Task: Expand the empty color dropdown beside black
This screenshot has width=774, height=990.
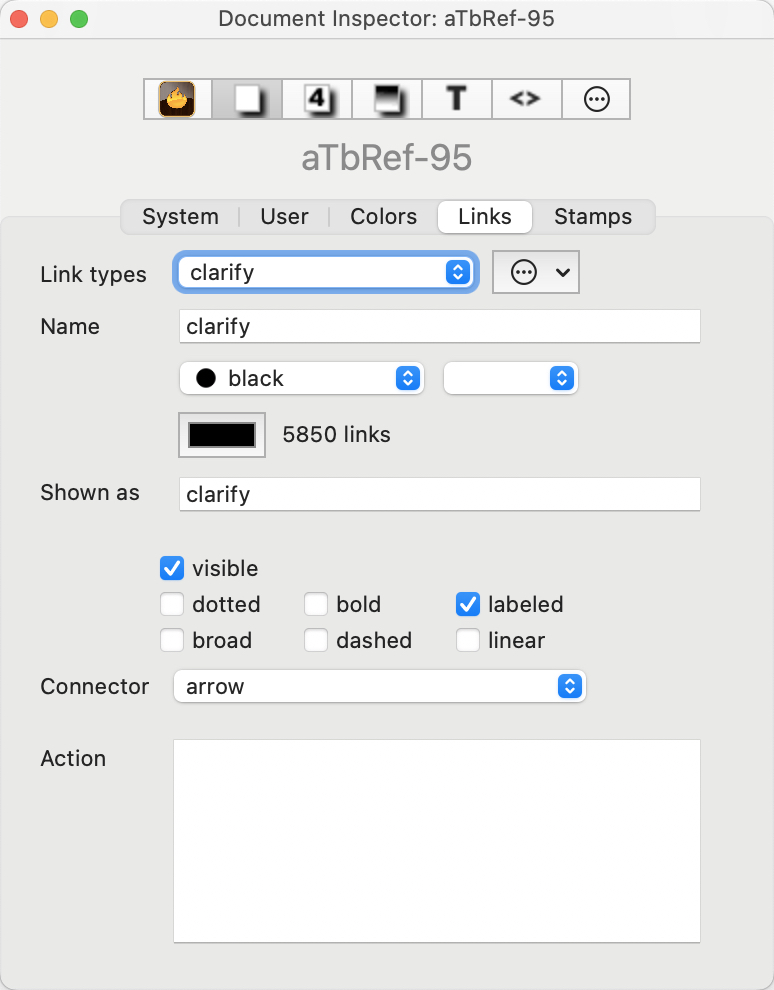Action: click(x=510, y=378)
